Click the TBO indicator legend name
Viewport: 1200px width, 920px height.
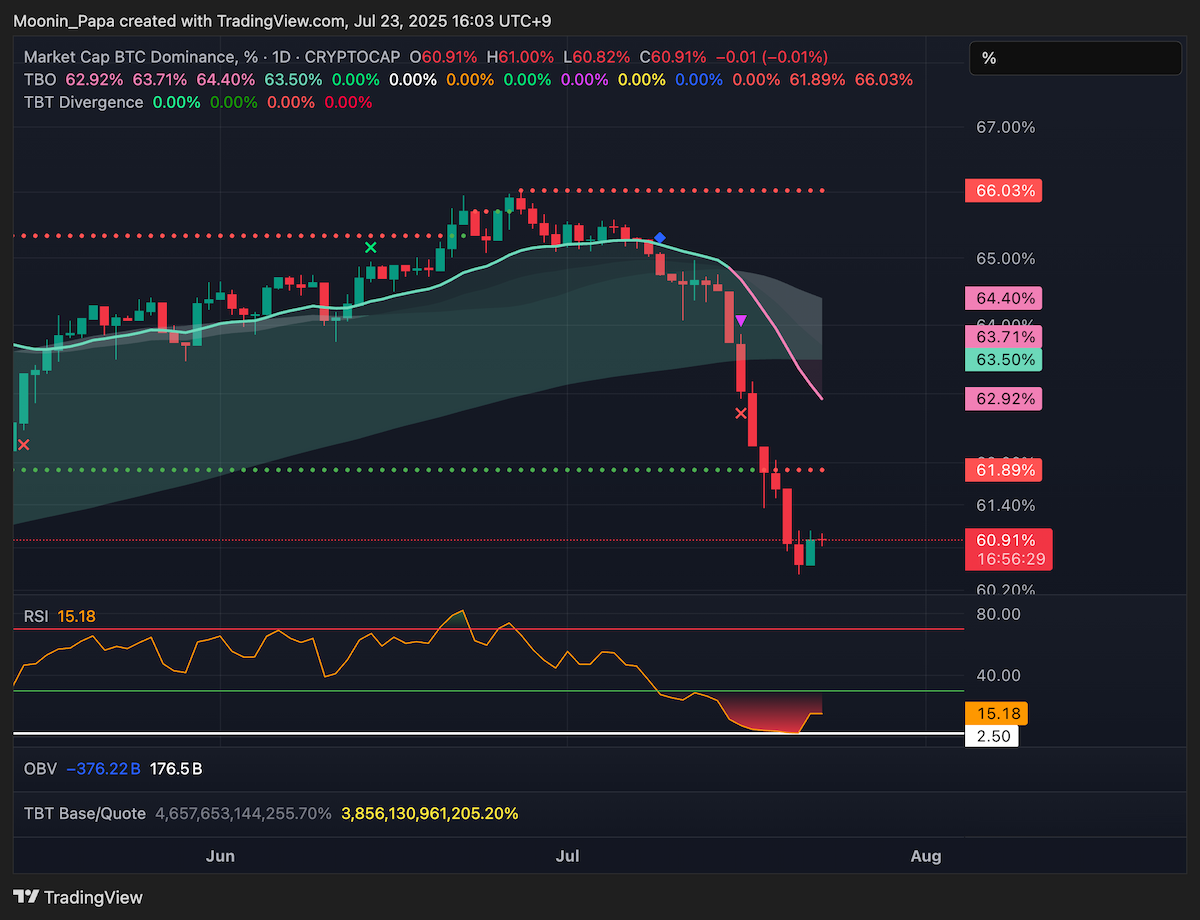click(41, 79)
